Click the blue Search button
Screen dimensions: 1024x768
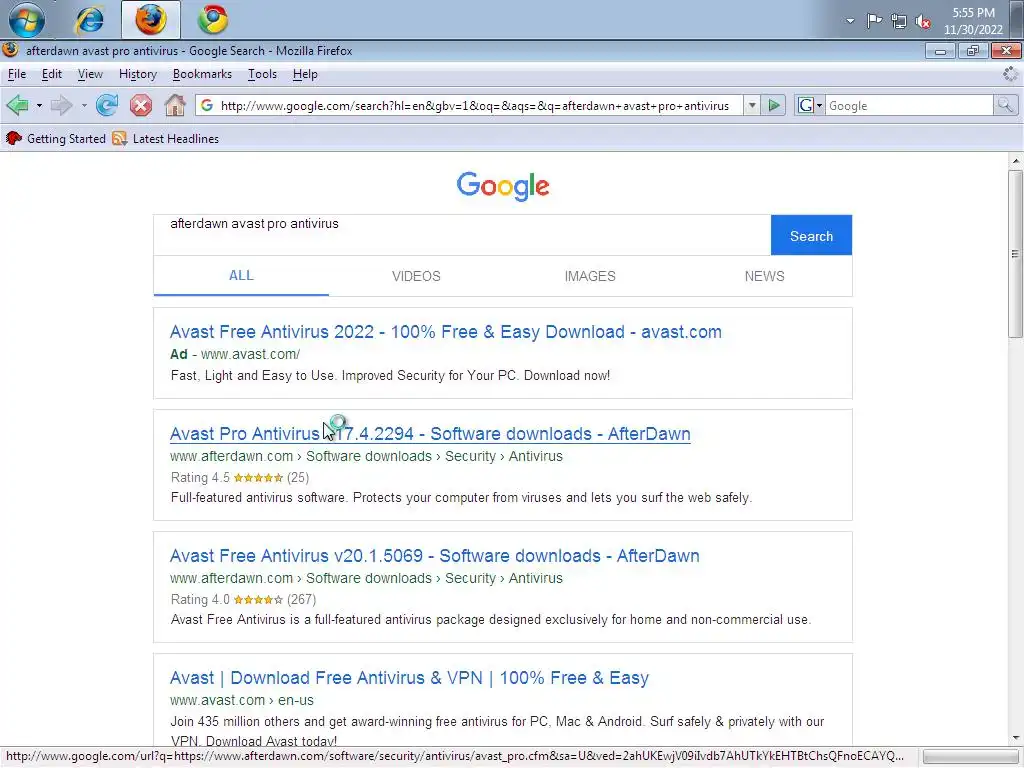(x=811, y=235)
